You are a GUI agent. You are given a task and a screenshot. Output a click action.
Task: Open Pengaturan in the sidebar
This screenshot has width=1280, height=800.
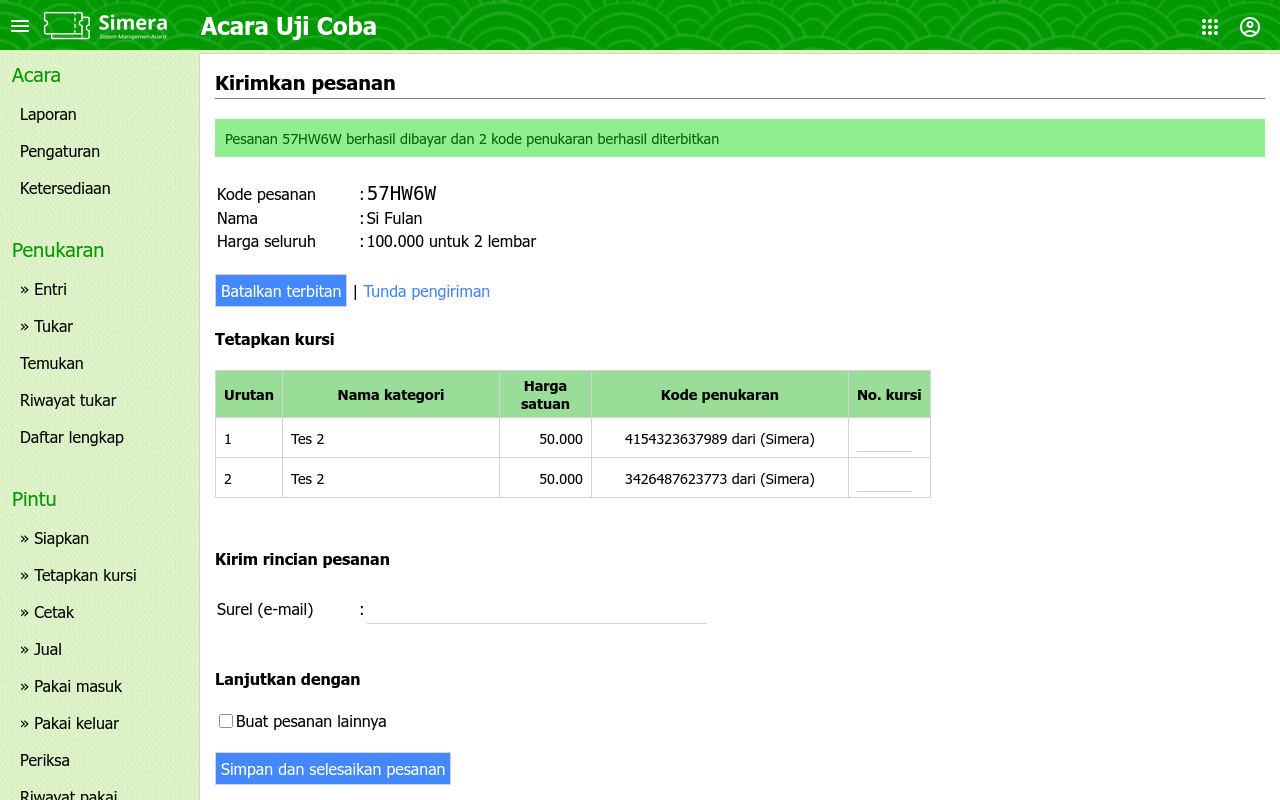pyautogui.click(x=60, y=151)
